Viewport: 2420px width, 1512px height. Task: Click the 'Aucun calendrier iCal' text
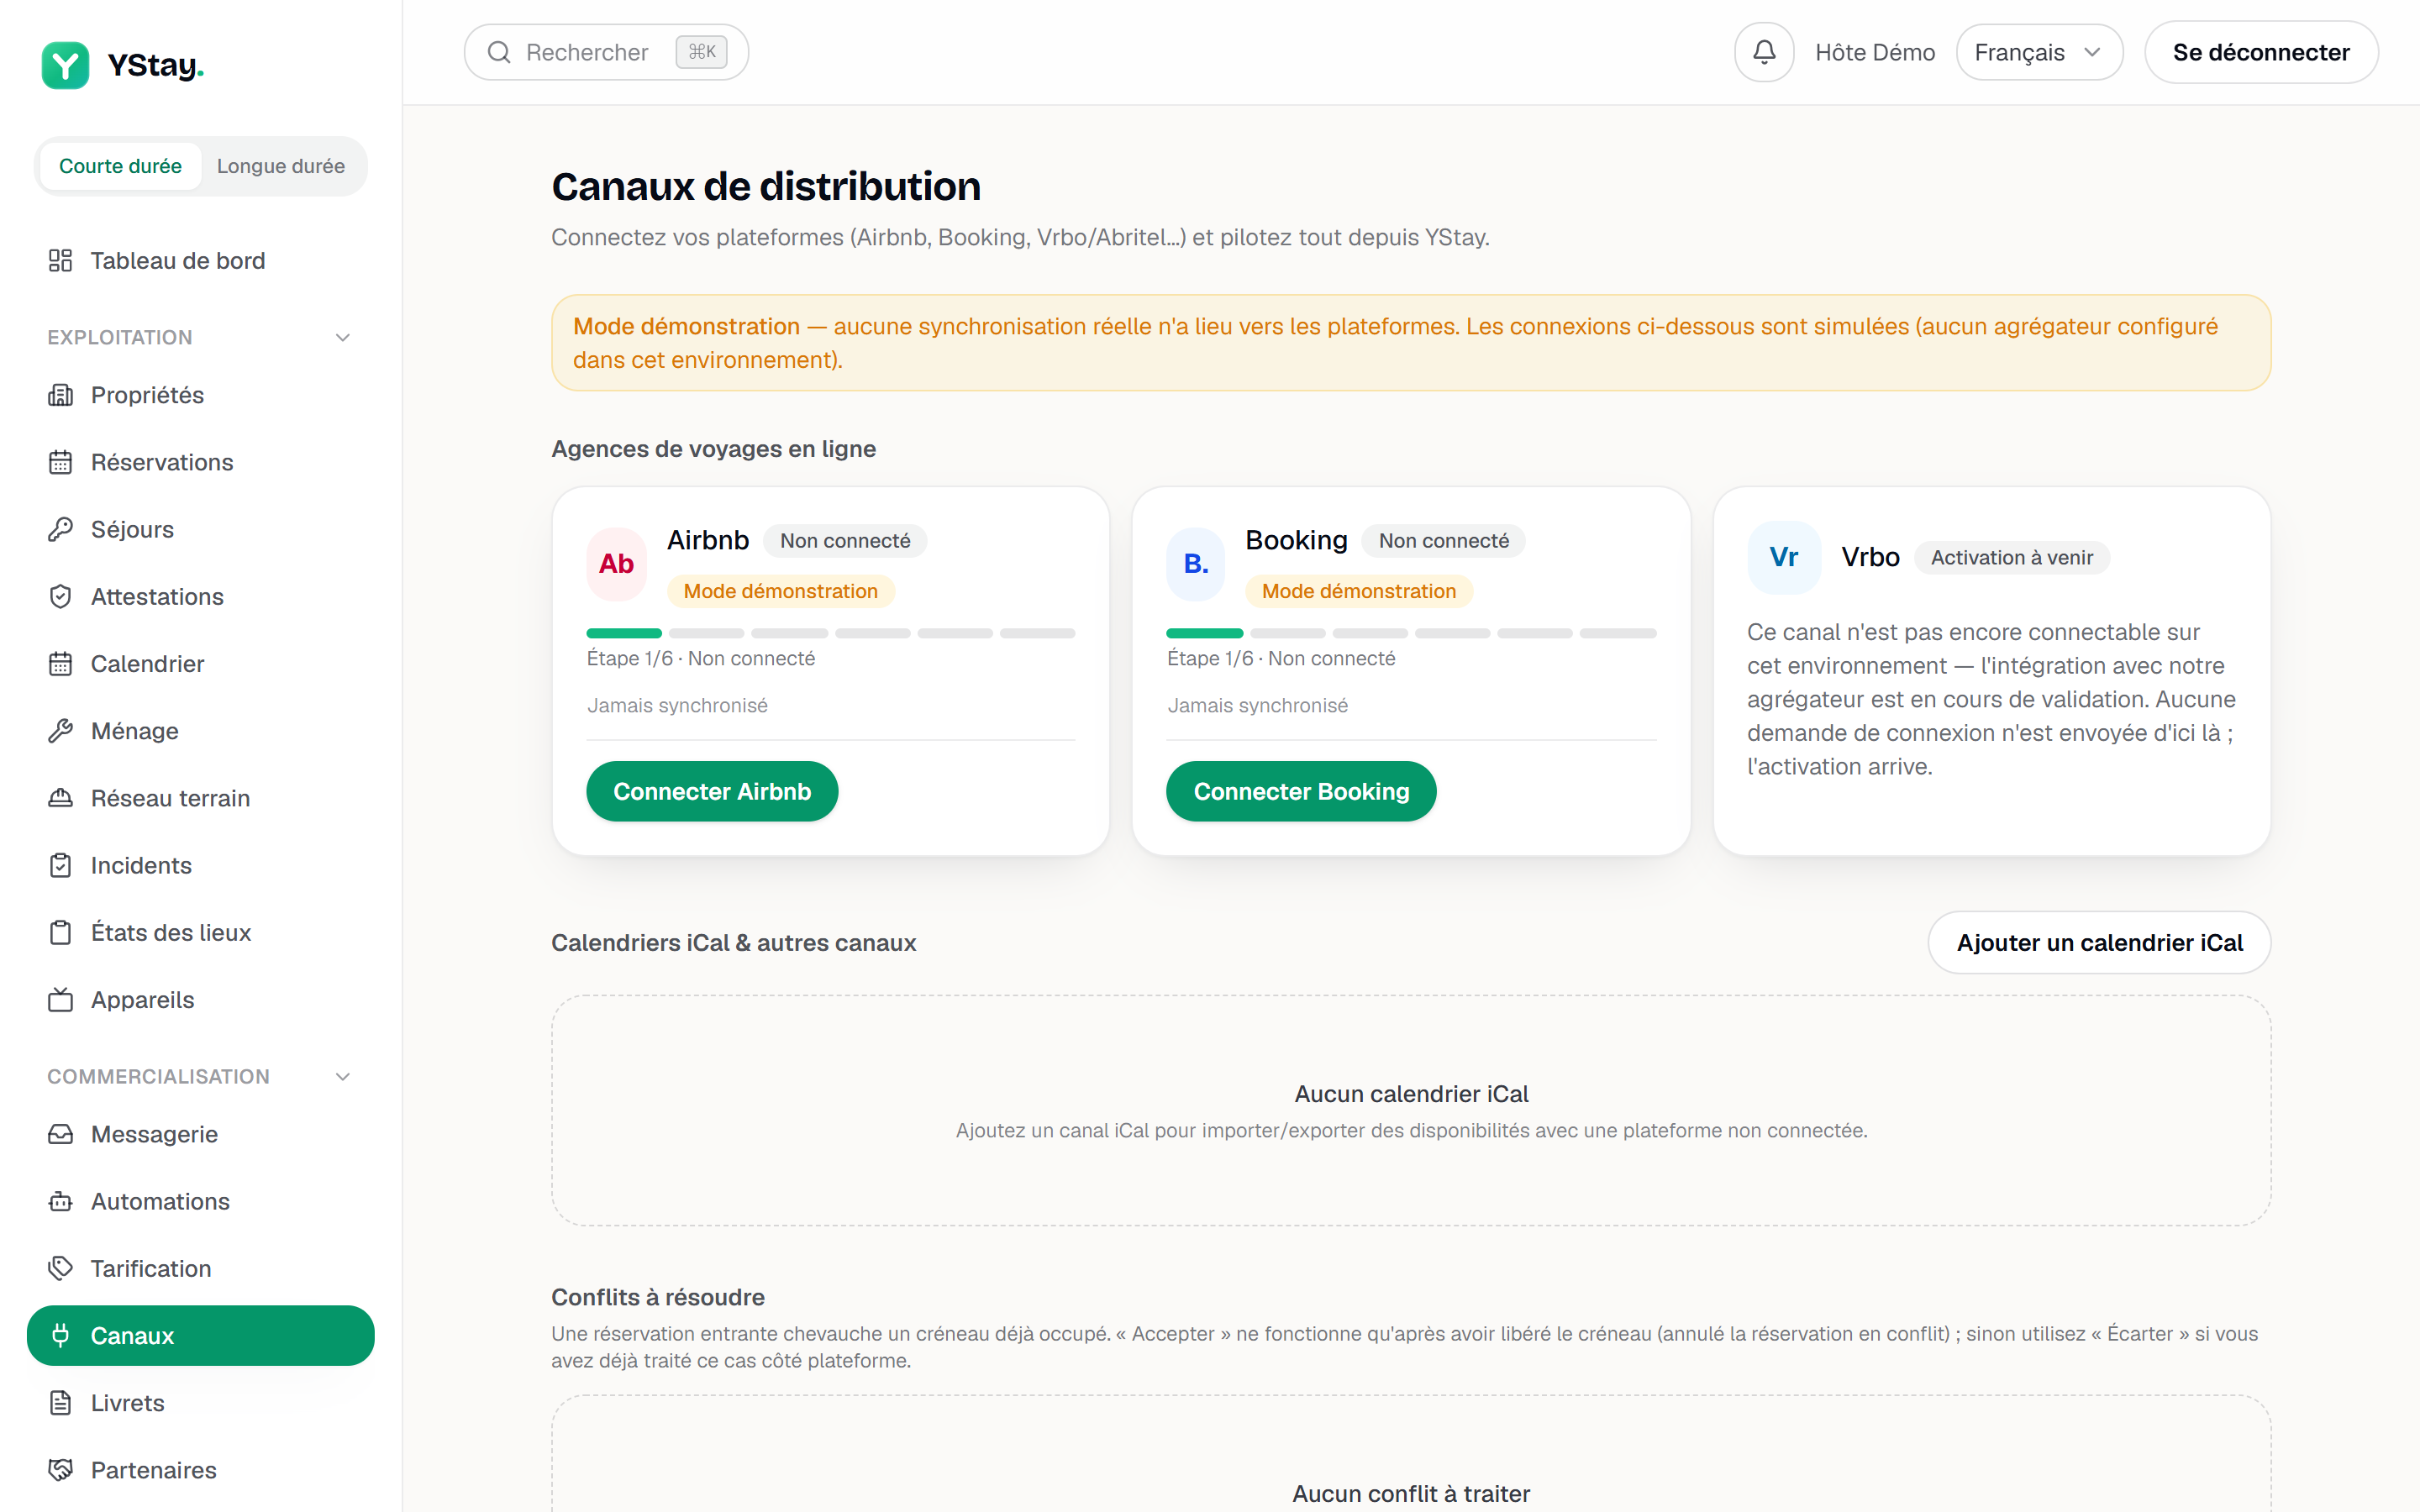tap(1411, 1093)
